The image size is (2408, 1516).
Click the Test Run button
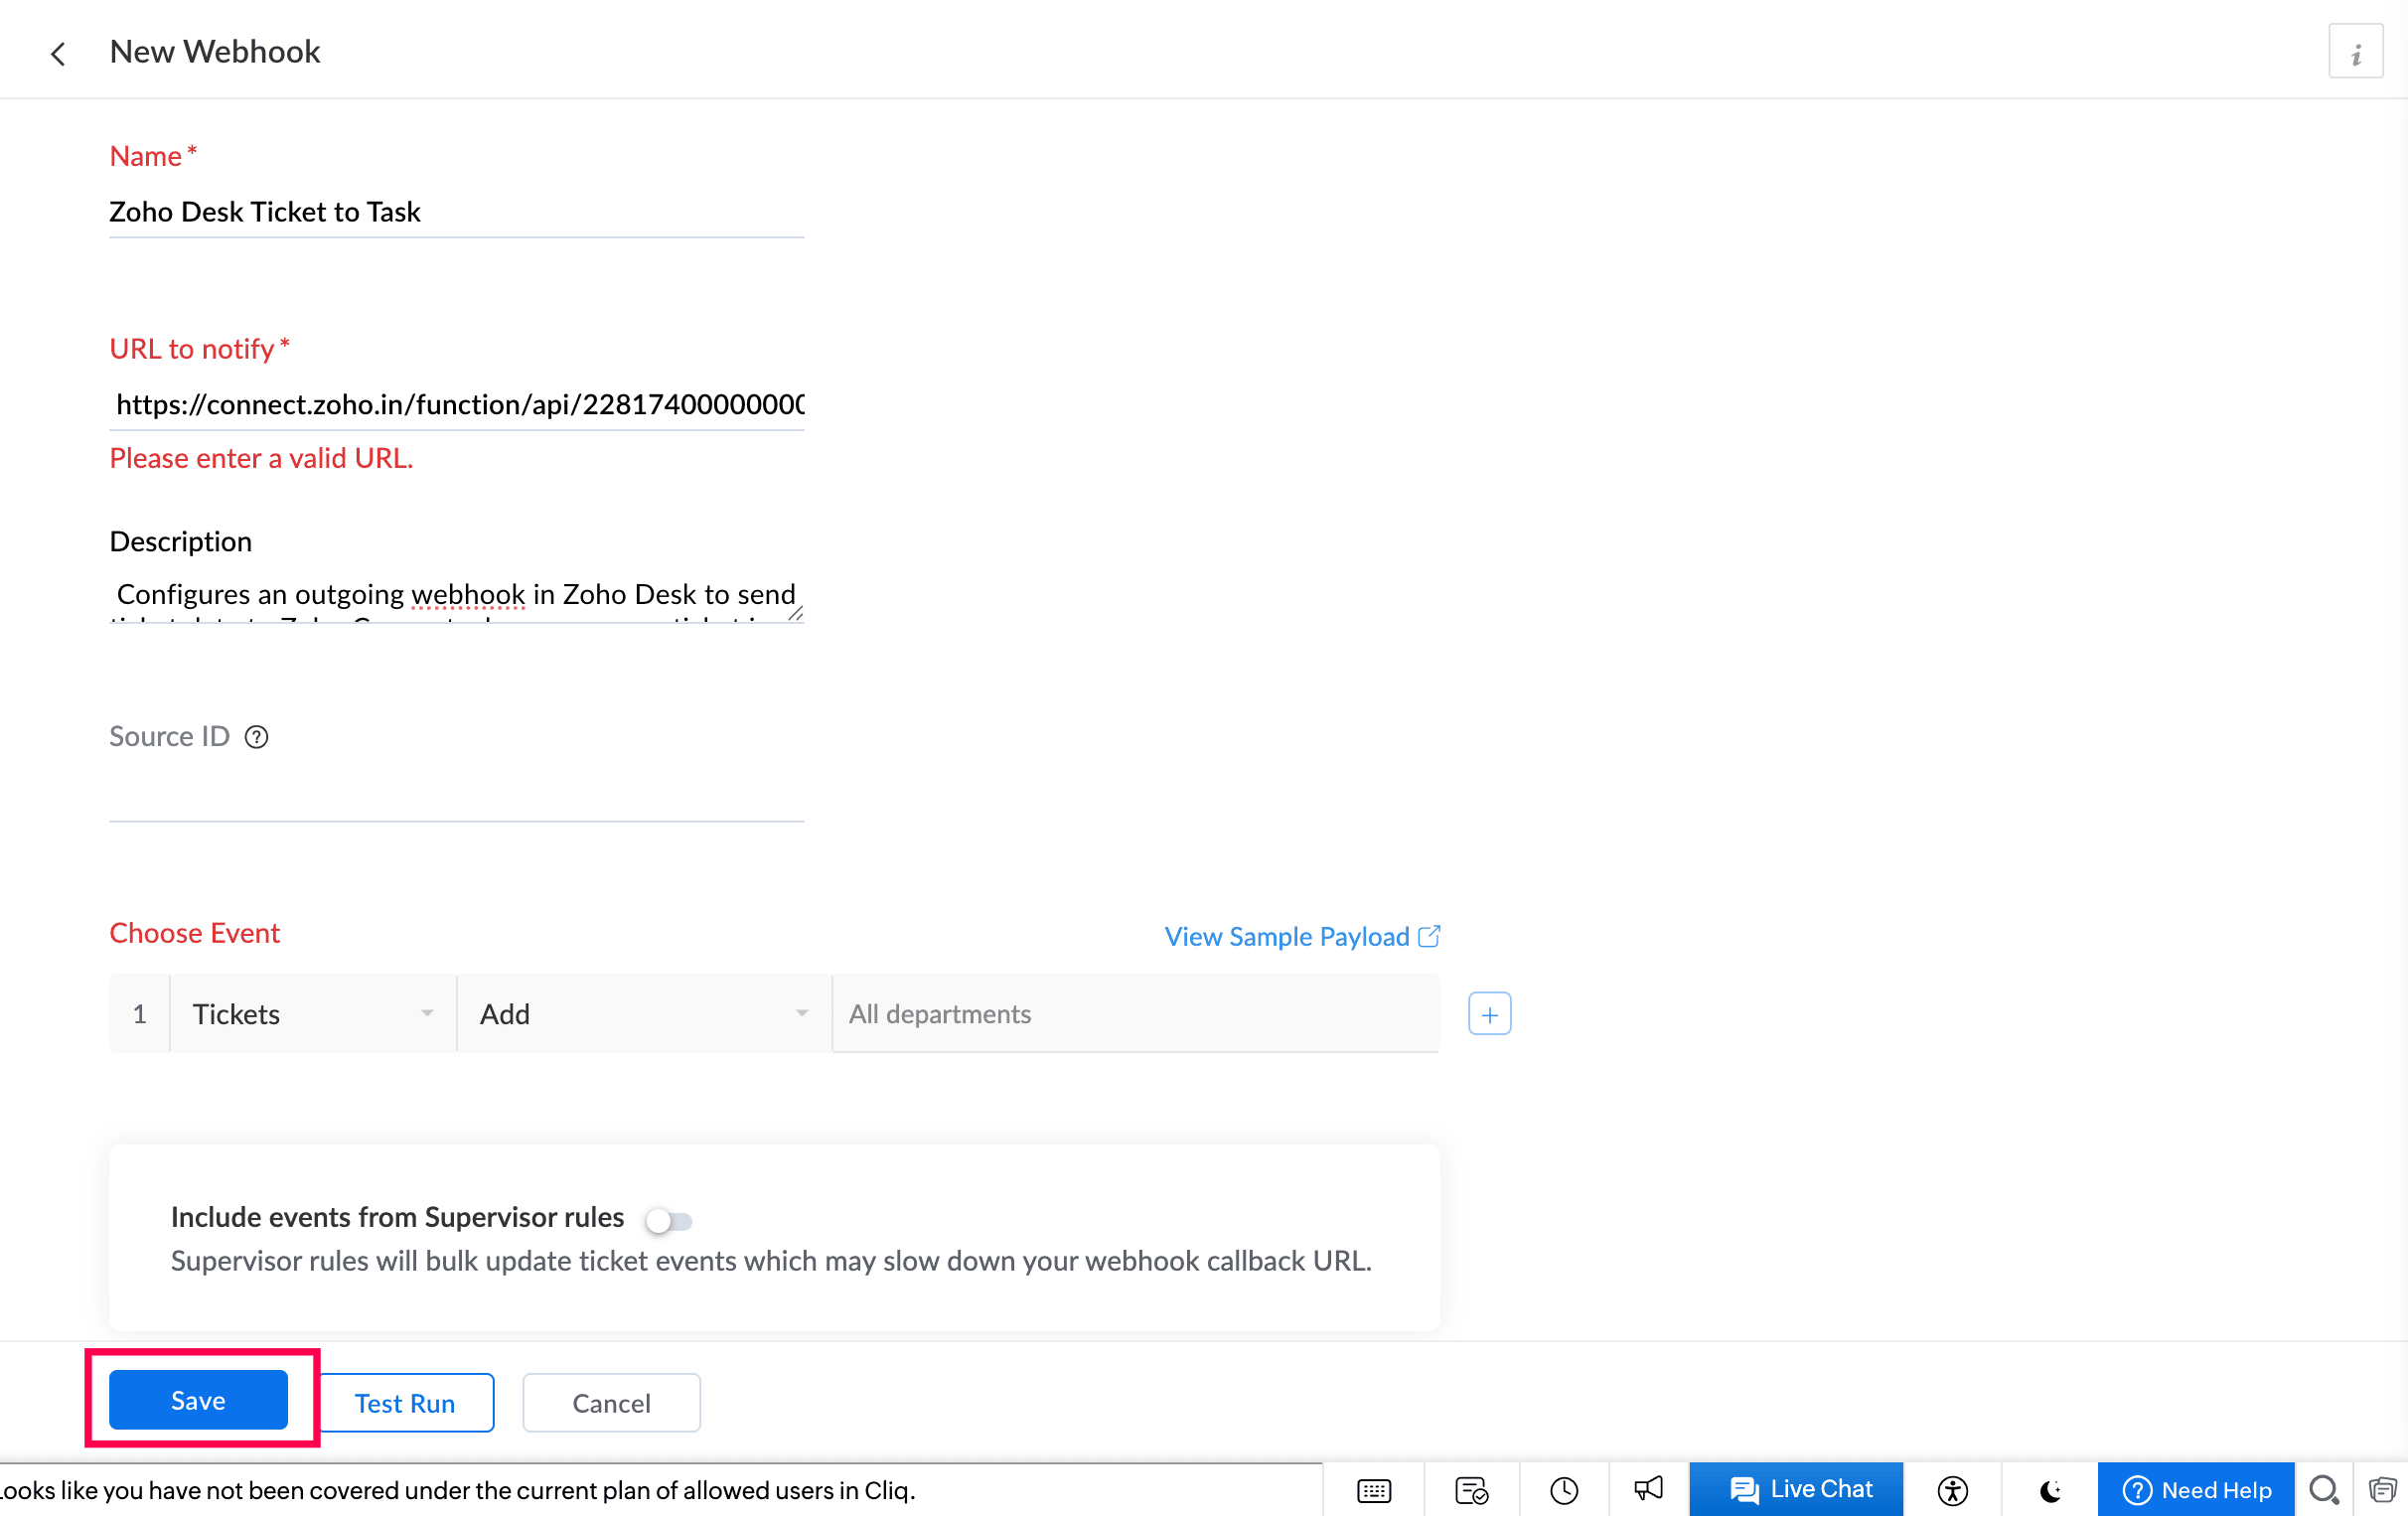(x=405, y=1403)
